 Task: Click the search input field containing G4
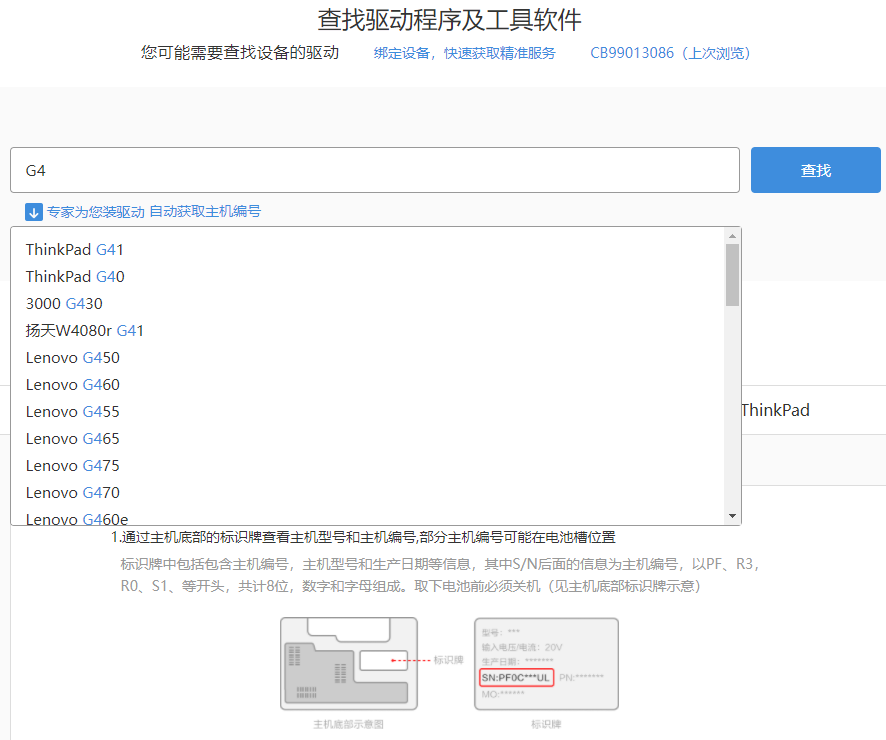click(375, 170)
